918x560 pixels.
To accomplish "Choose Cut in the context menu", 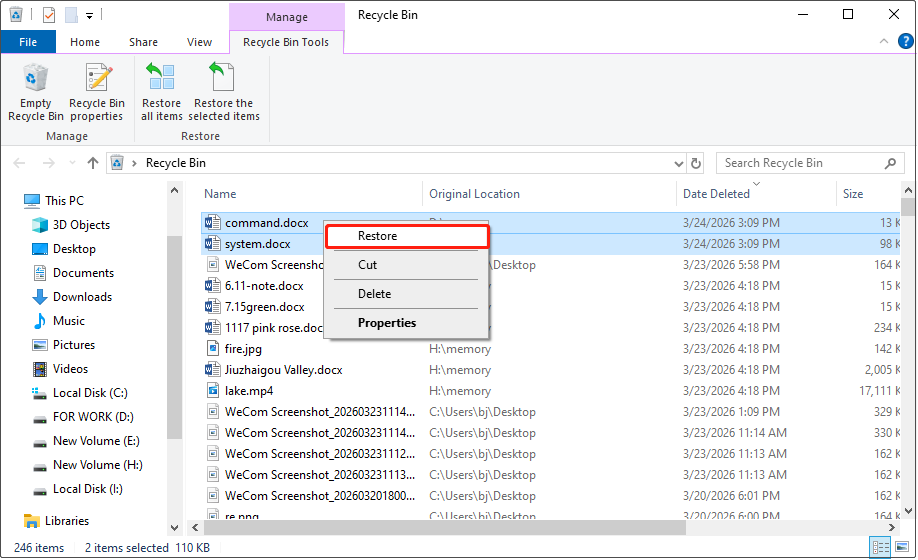I will (x=406, y=265).
